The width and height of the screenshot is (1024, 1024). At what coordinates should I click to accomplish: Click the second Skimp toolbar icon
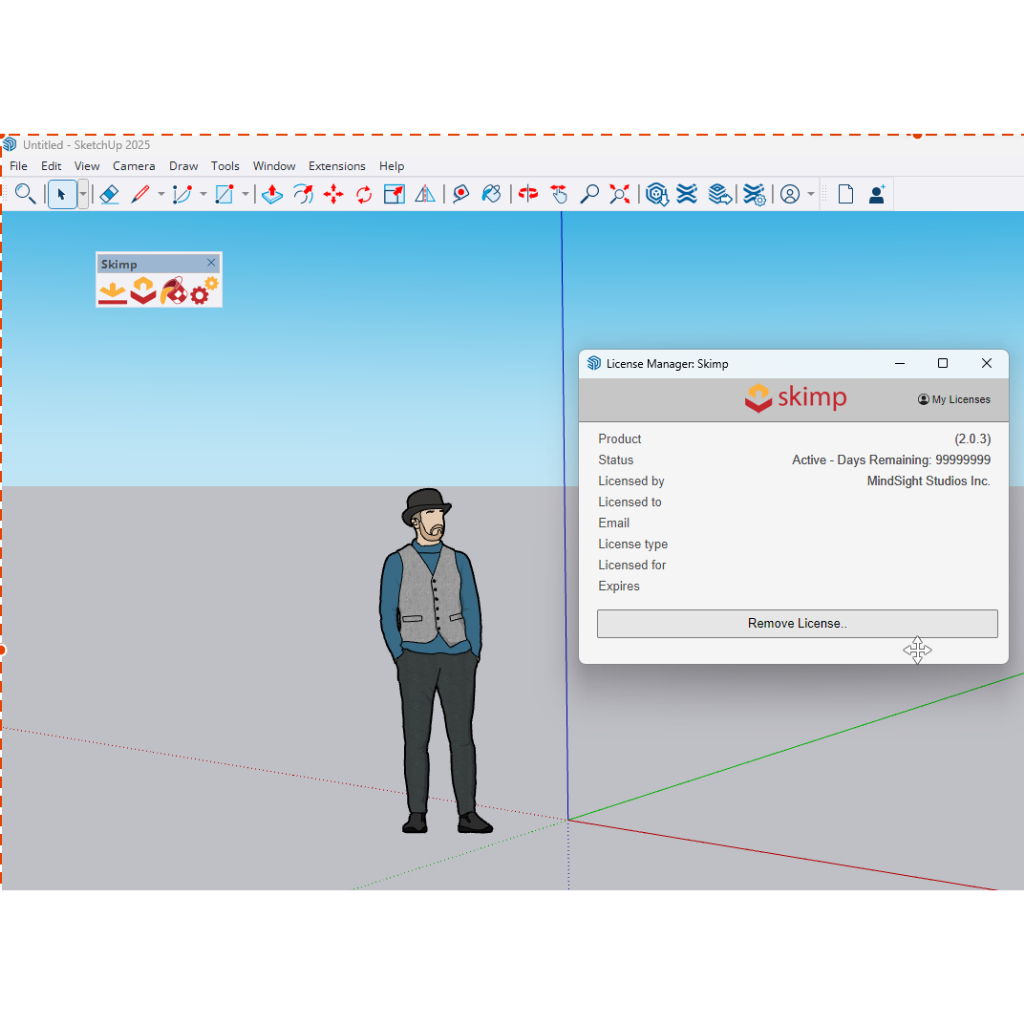143,291
